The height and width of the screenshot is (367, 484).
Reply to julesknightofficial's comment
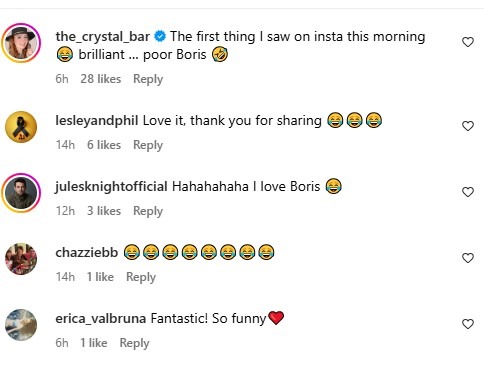(x=148, y=211)
